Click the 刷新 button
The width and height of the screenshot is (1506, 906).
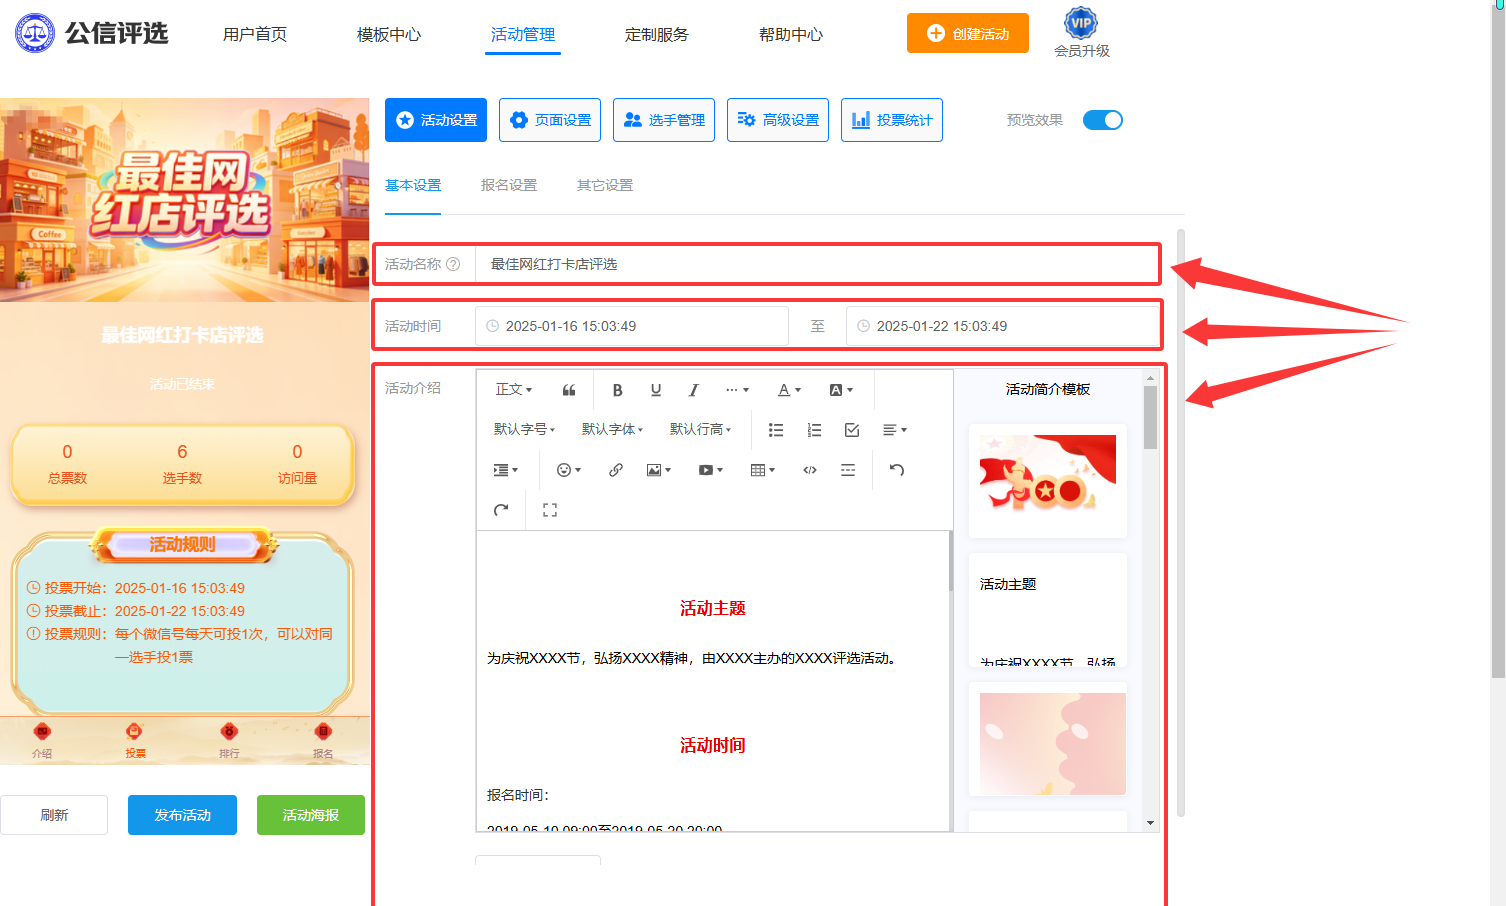click(54, 815)
